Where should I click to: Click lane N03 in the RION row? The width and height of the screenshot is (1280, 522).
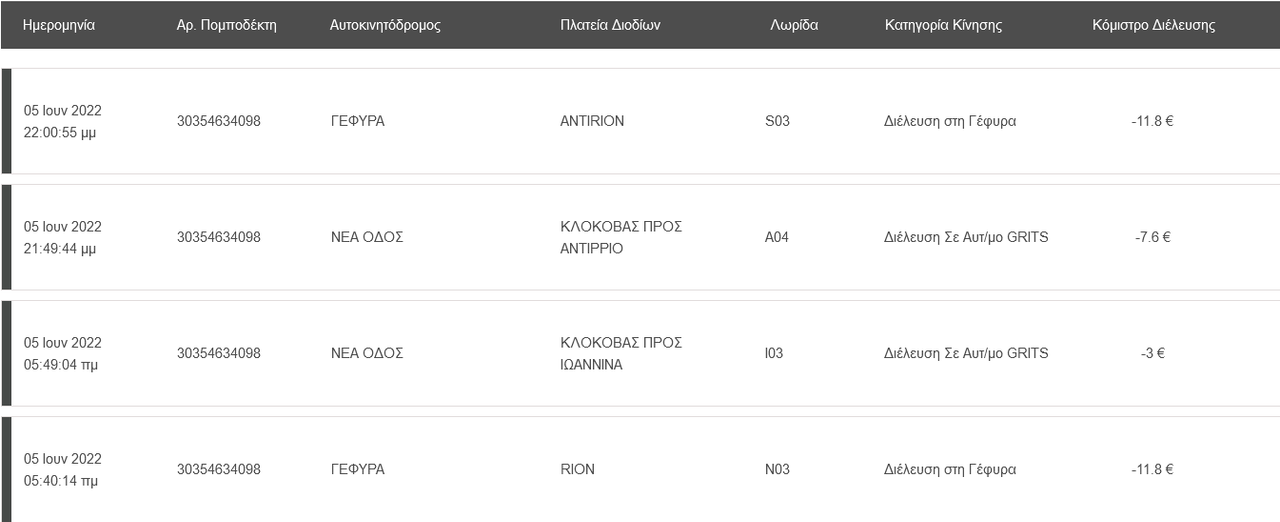click(x=777, y=469)
